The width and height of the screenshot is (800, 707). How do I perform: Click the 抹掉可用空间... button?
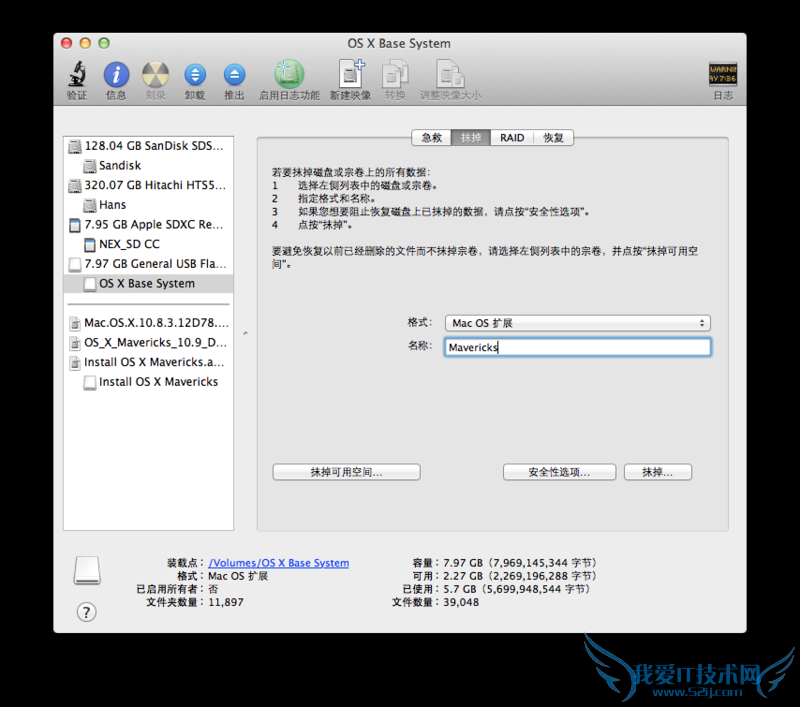(x=345, y=472)
